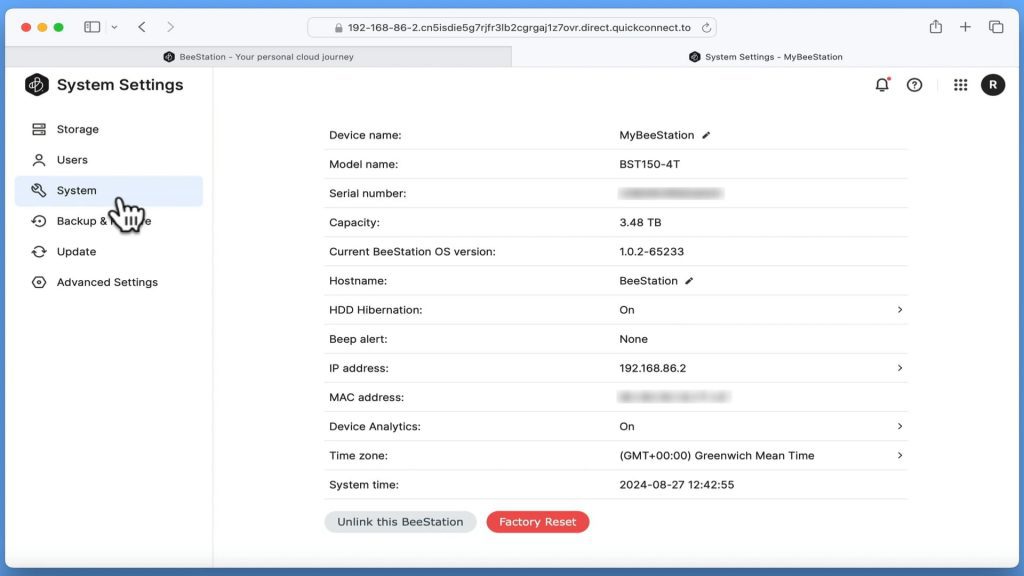The width and height of the screenshot is (1024, 576).
Task: Go forward with the Safari forward arrow
Action: [170, 27]
